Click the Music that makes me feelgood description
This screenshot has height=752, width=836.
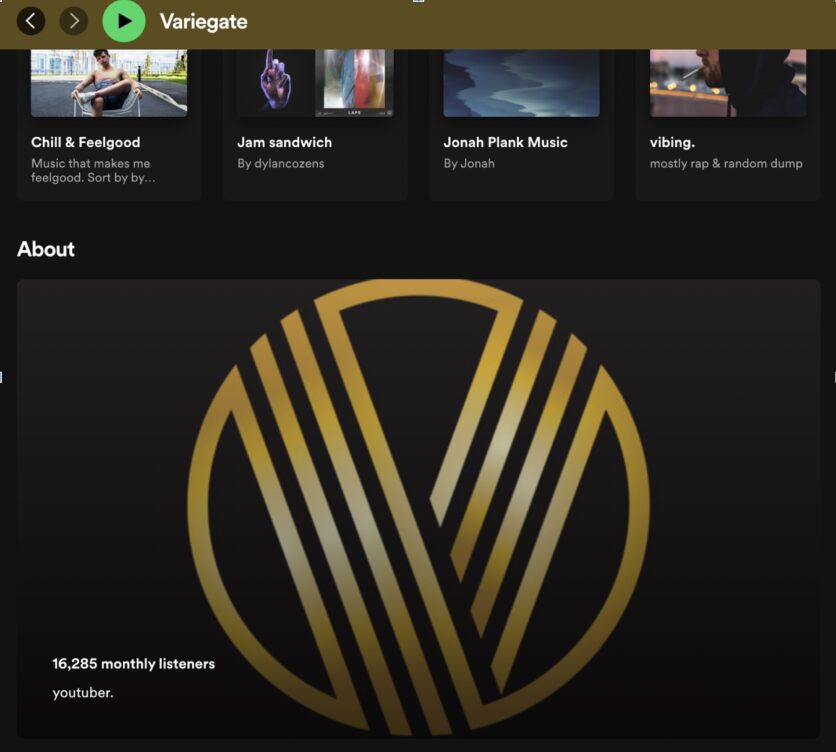[x=93, y=171]
